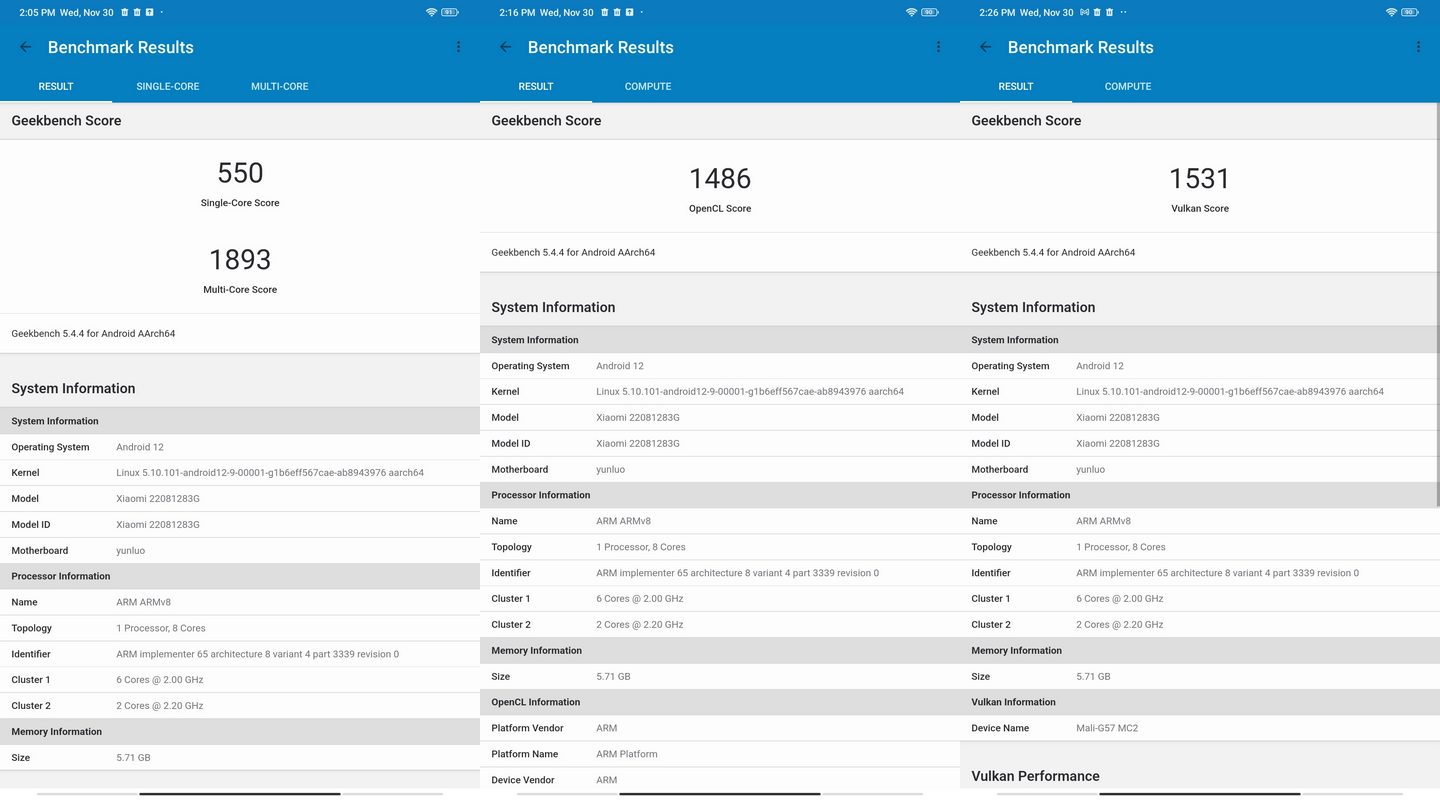Click the "Vulkan Performance" heading
Screen dimensions: 1440x800
click(1035, 776)
